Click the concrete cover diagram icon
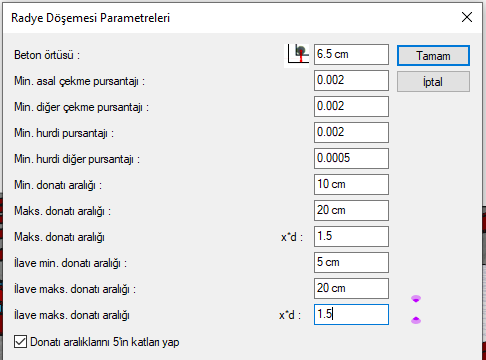This screenshot has width=486, height=360. tap(297, 55)
